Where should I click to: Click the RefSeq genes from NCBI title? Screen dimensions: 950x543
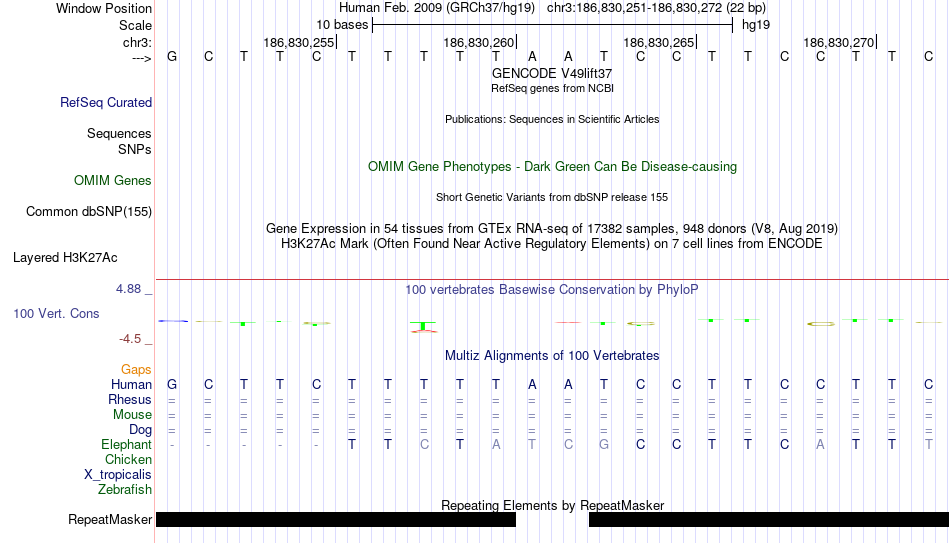click(552, 88)
